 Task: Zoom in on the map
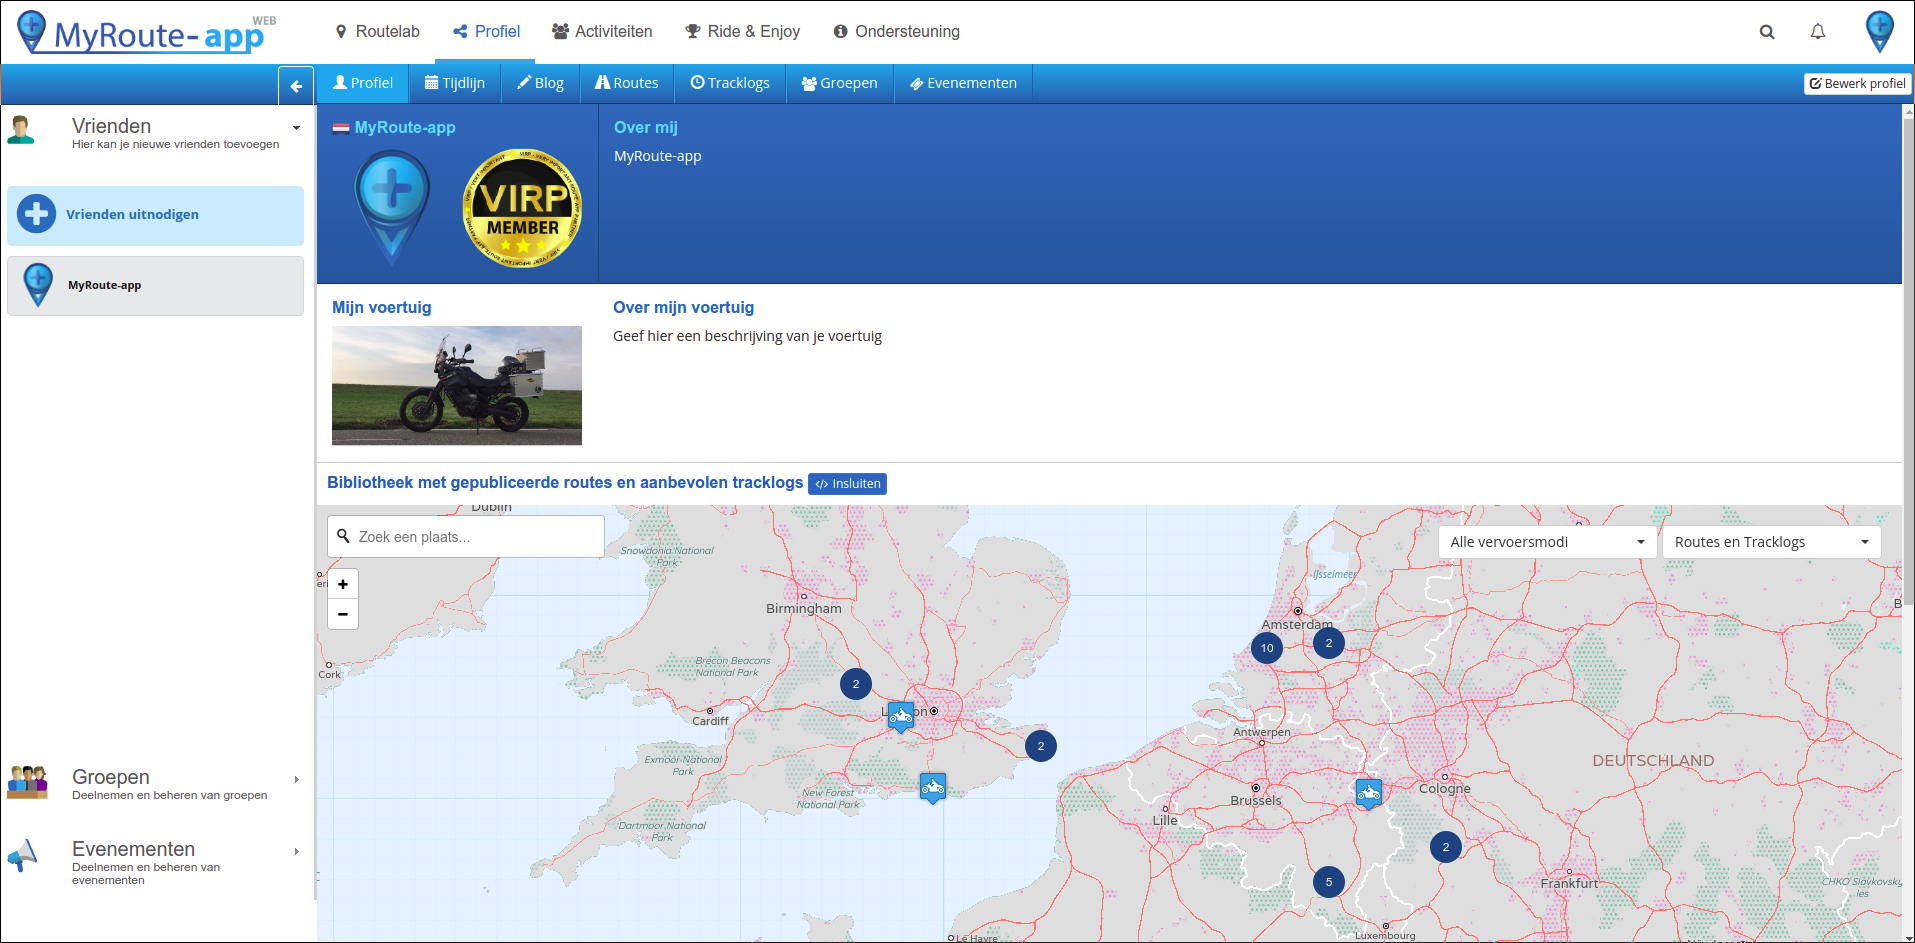point(343,584)
